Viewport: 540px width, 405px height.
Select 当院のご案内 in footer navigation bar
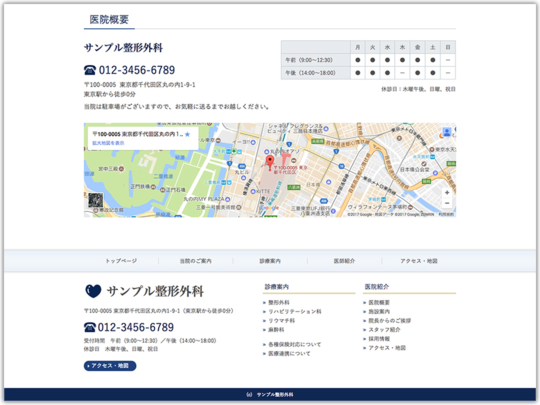tap(196, 261)
